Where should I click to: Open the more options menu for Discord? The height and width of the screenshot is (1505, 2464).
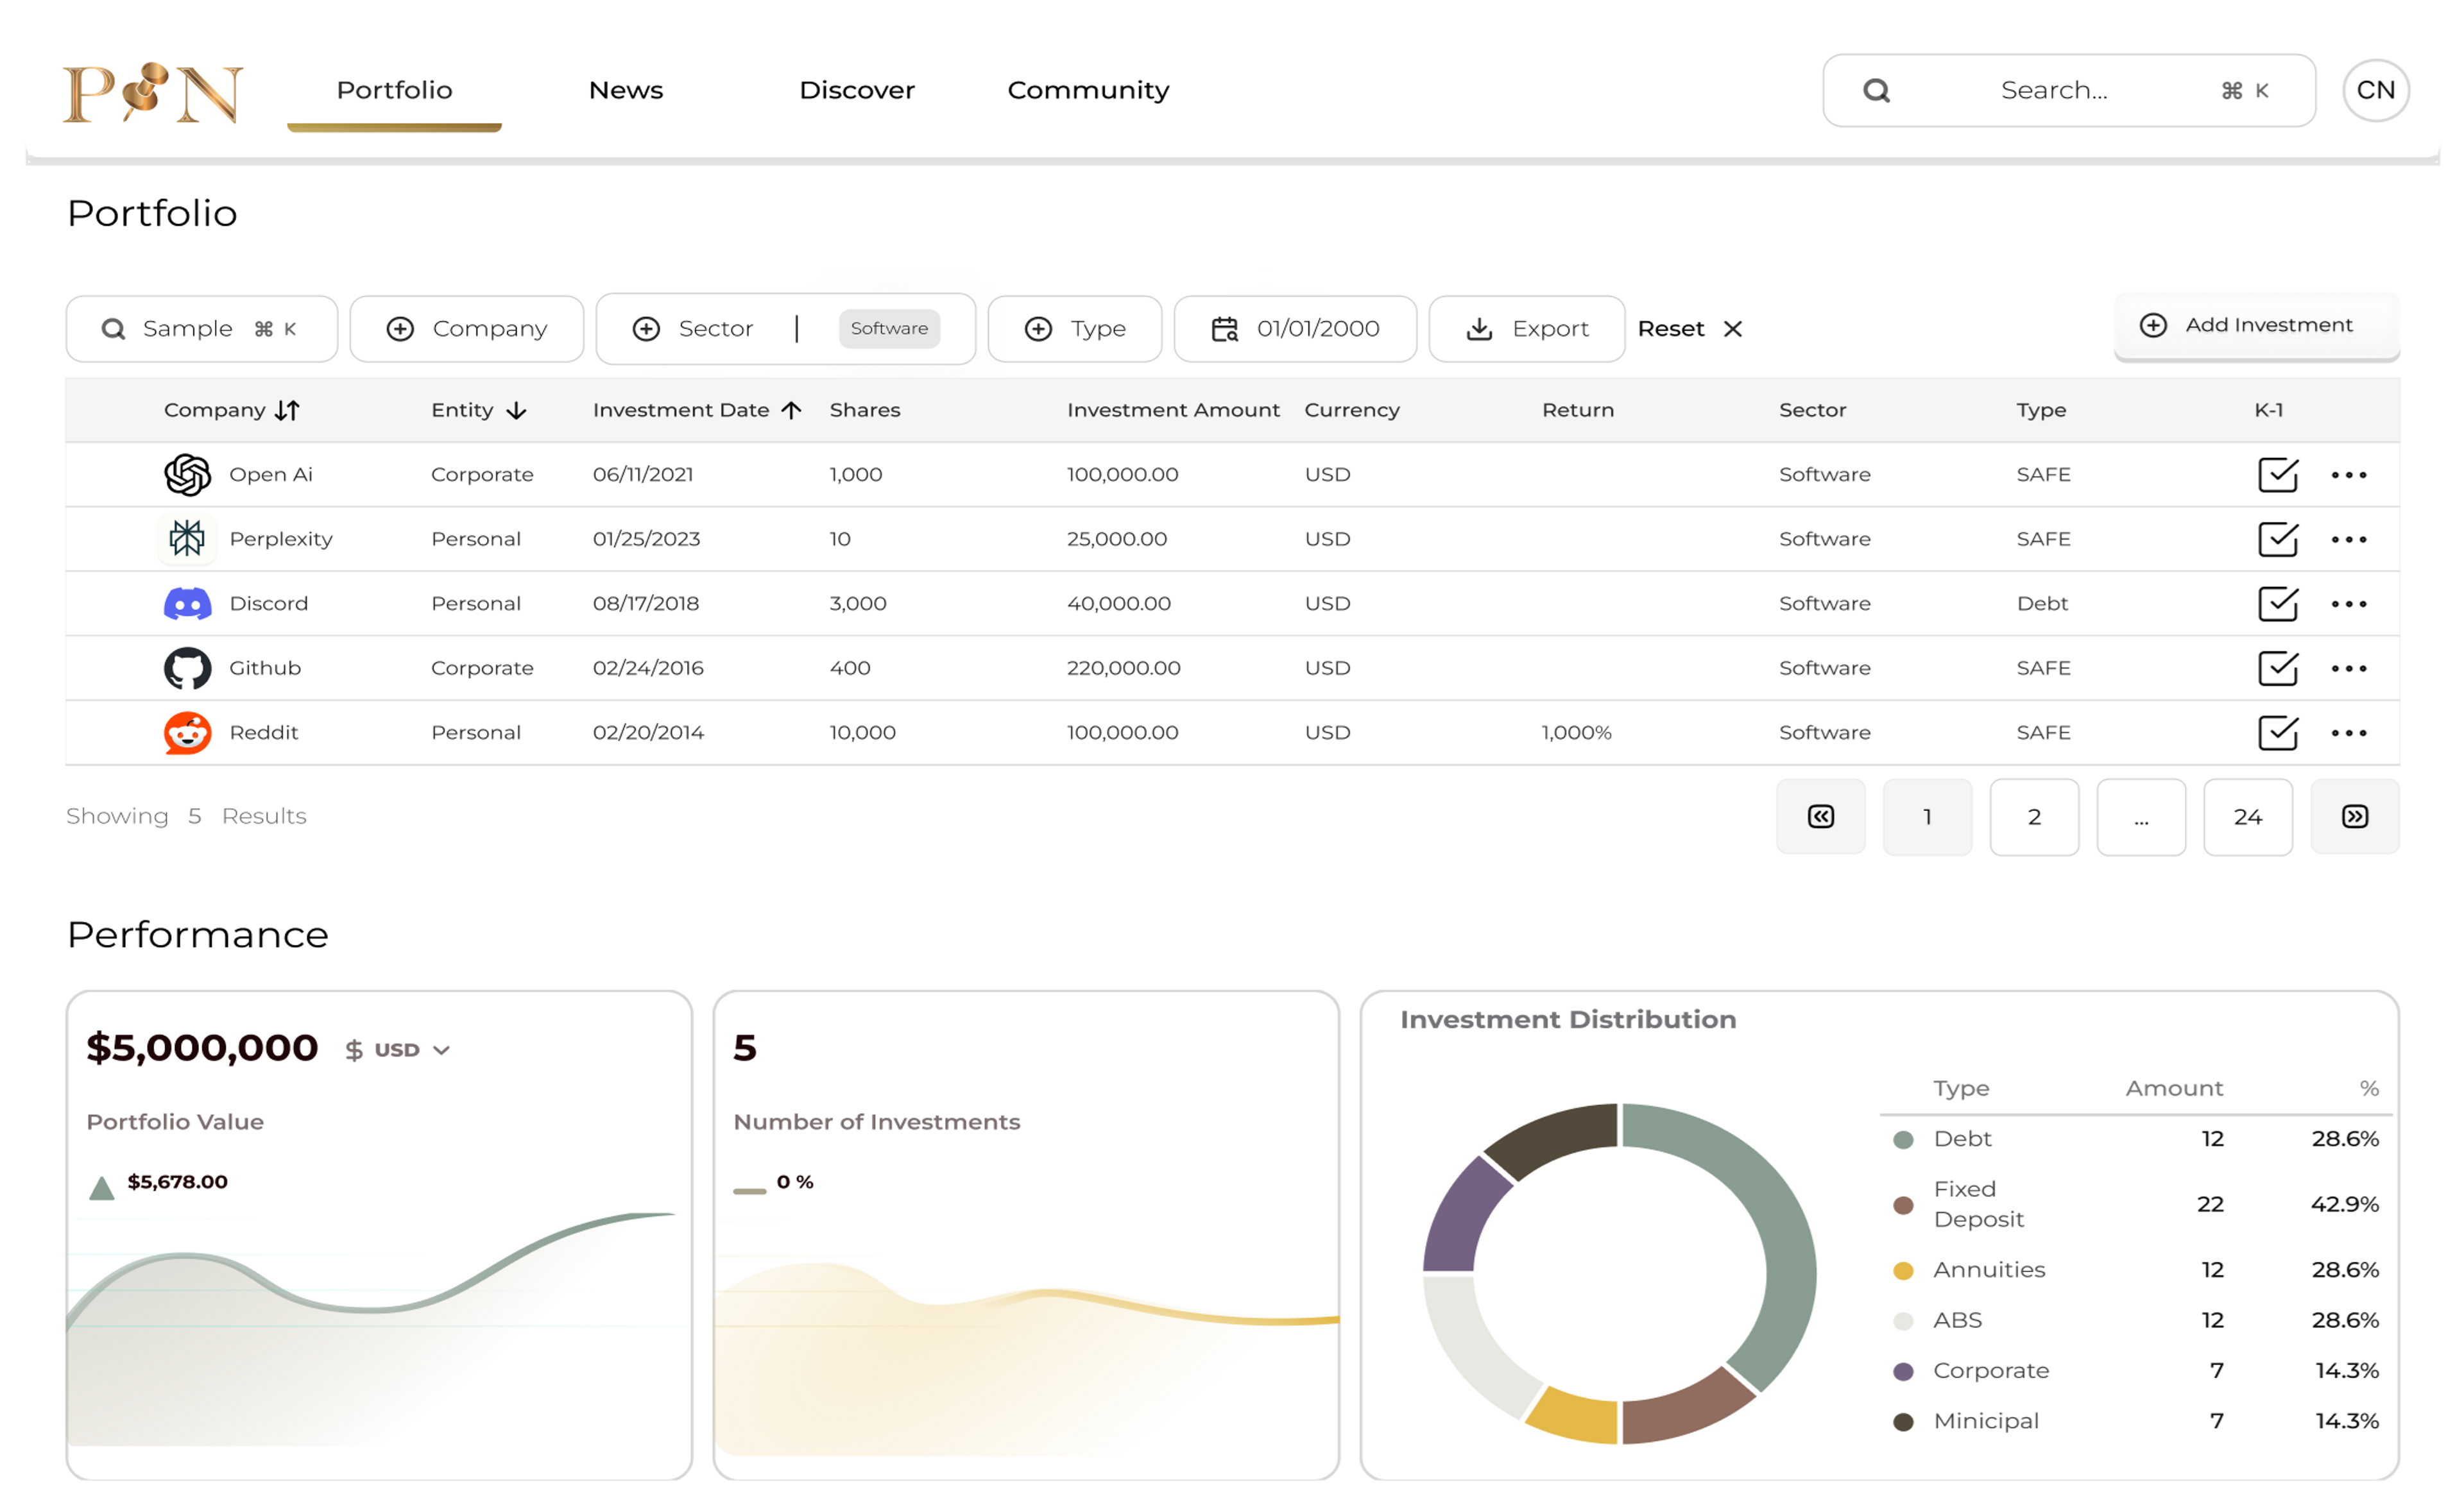pos(2348,604)
